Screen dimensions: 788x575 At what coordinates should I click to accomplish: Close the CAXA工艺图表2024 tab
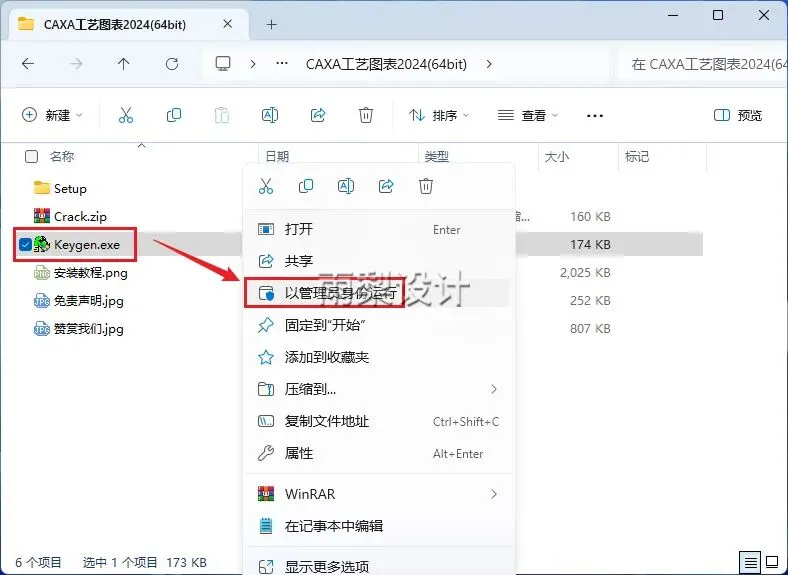[228, 24]
